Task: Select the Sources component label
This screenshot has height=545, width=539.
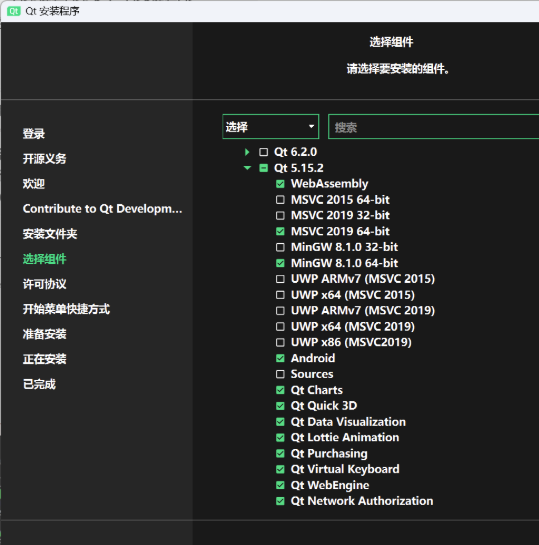Action: [312, 374]
